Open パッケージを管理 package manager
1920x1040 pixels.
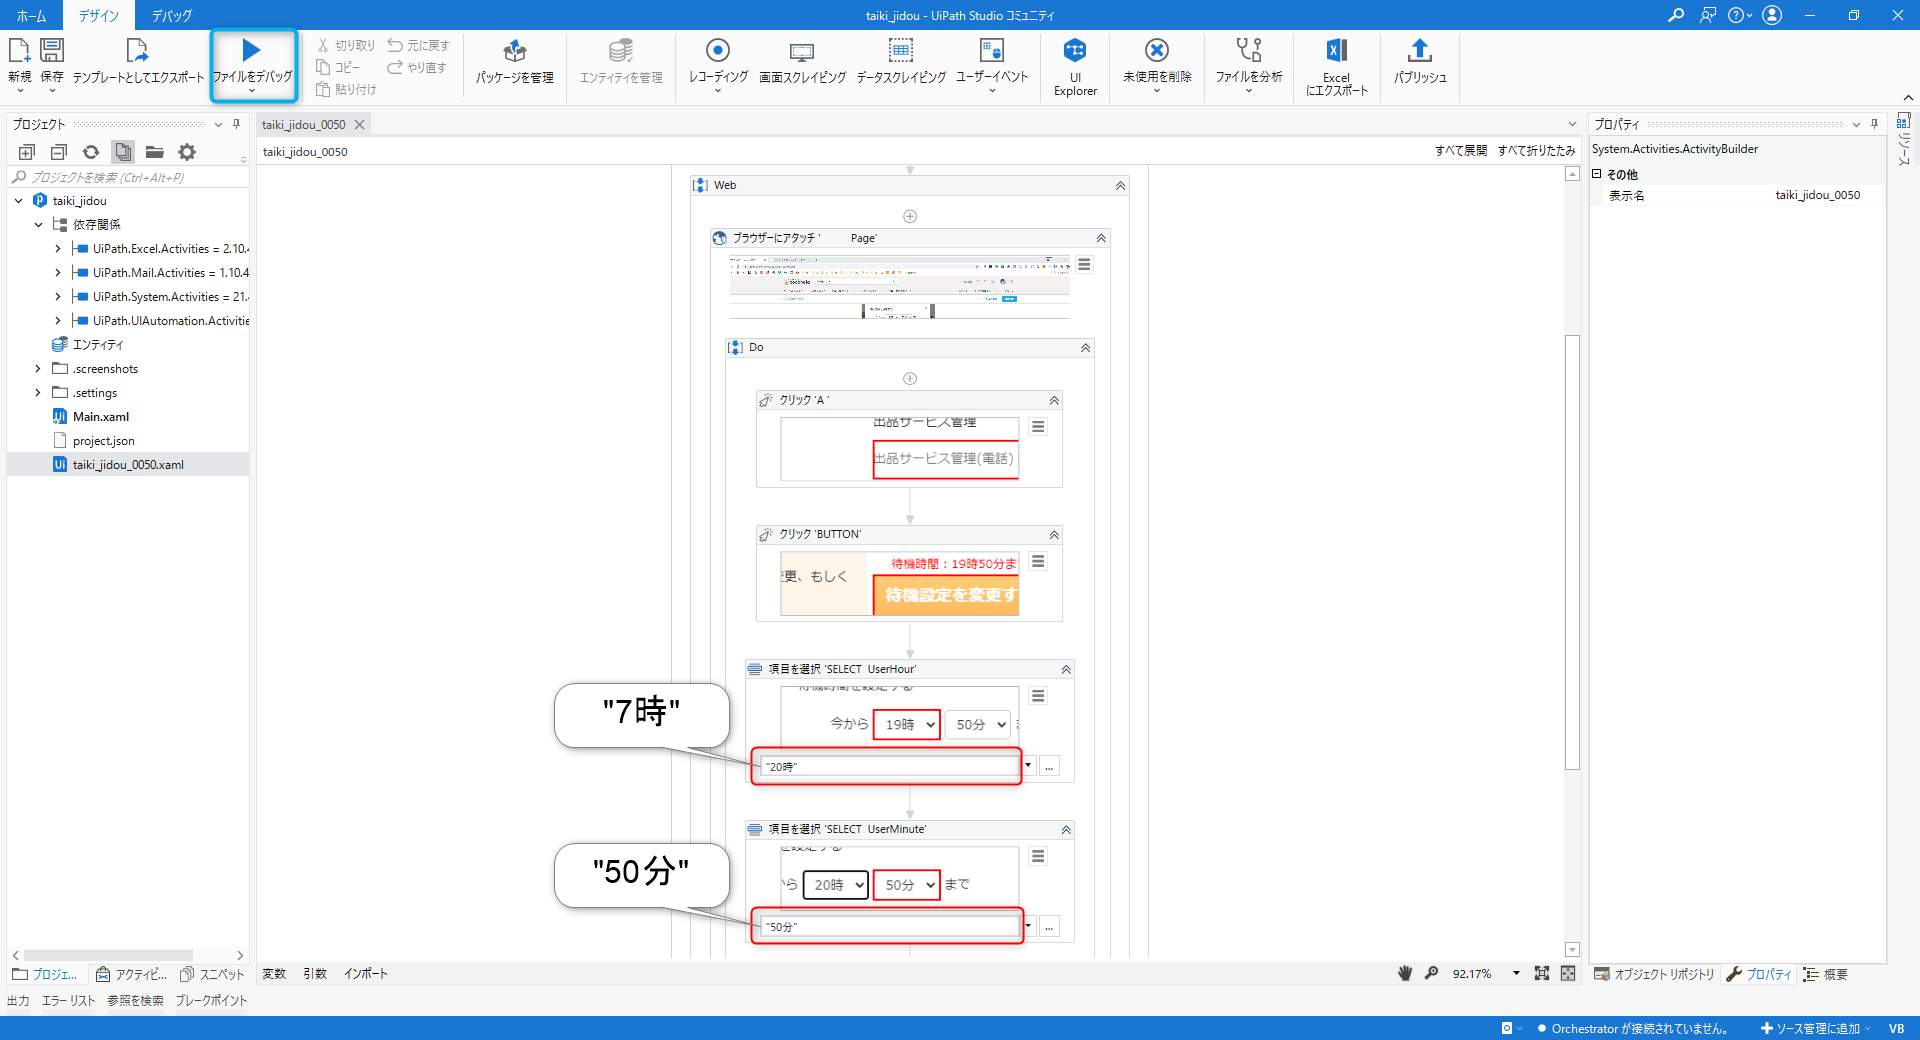(515, 62)
